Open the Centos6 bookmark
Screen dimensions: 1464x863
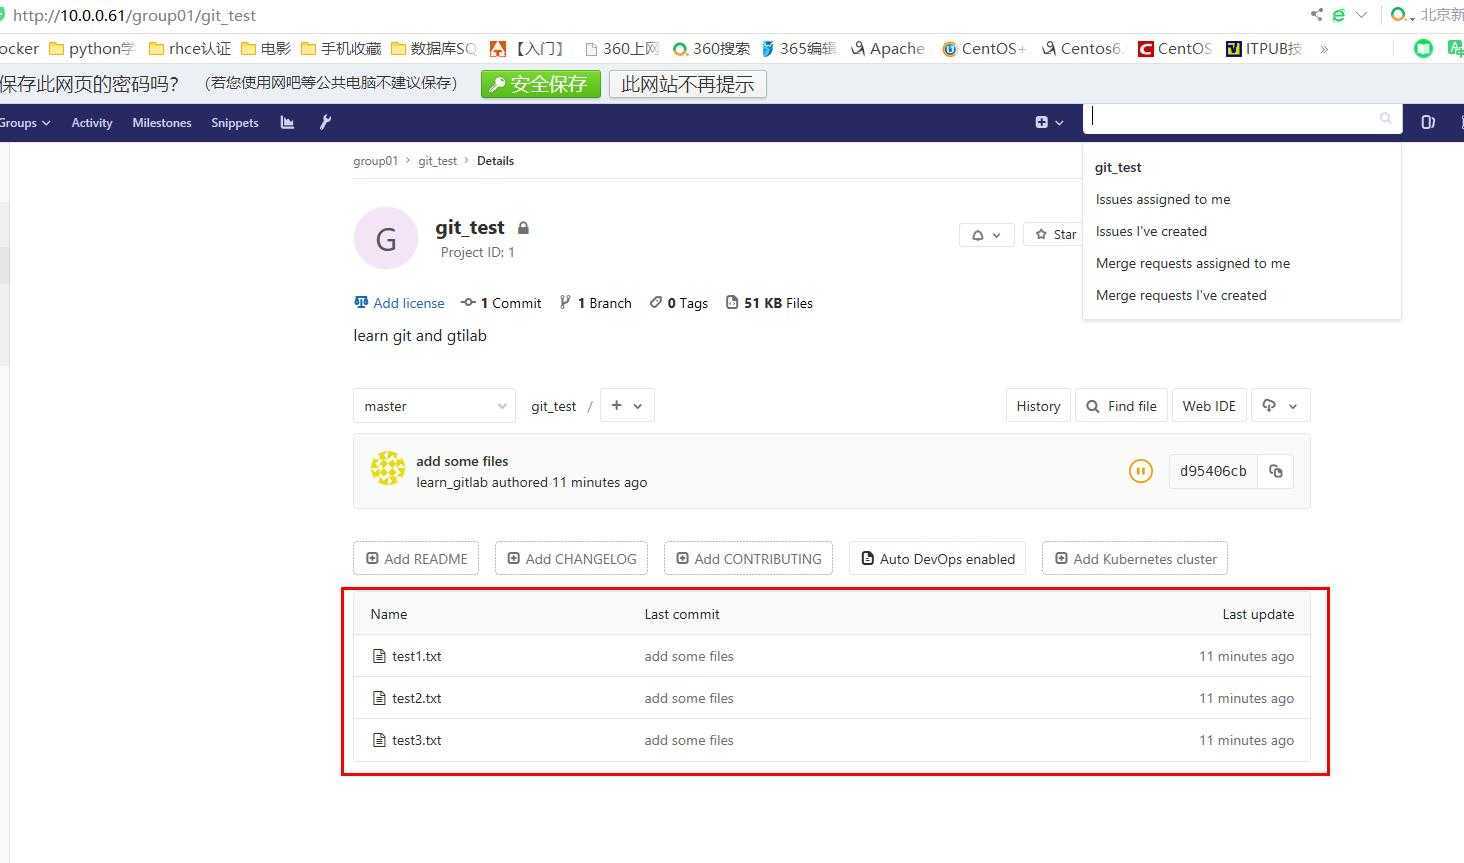click(x=1082, y=48)
